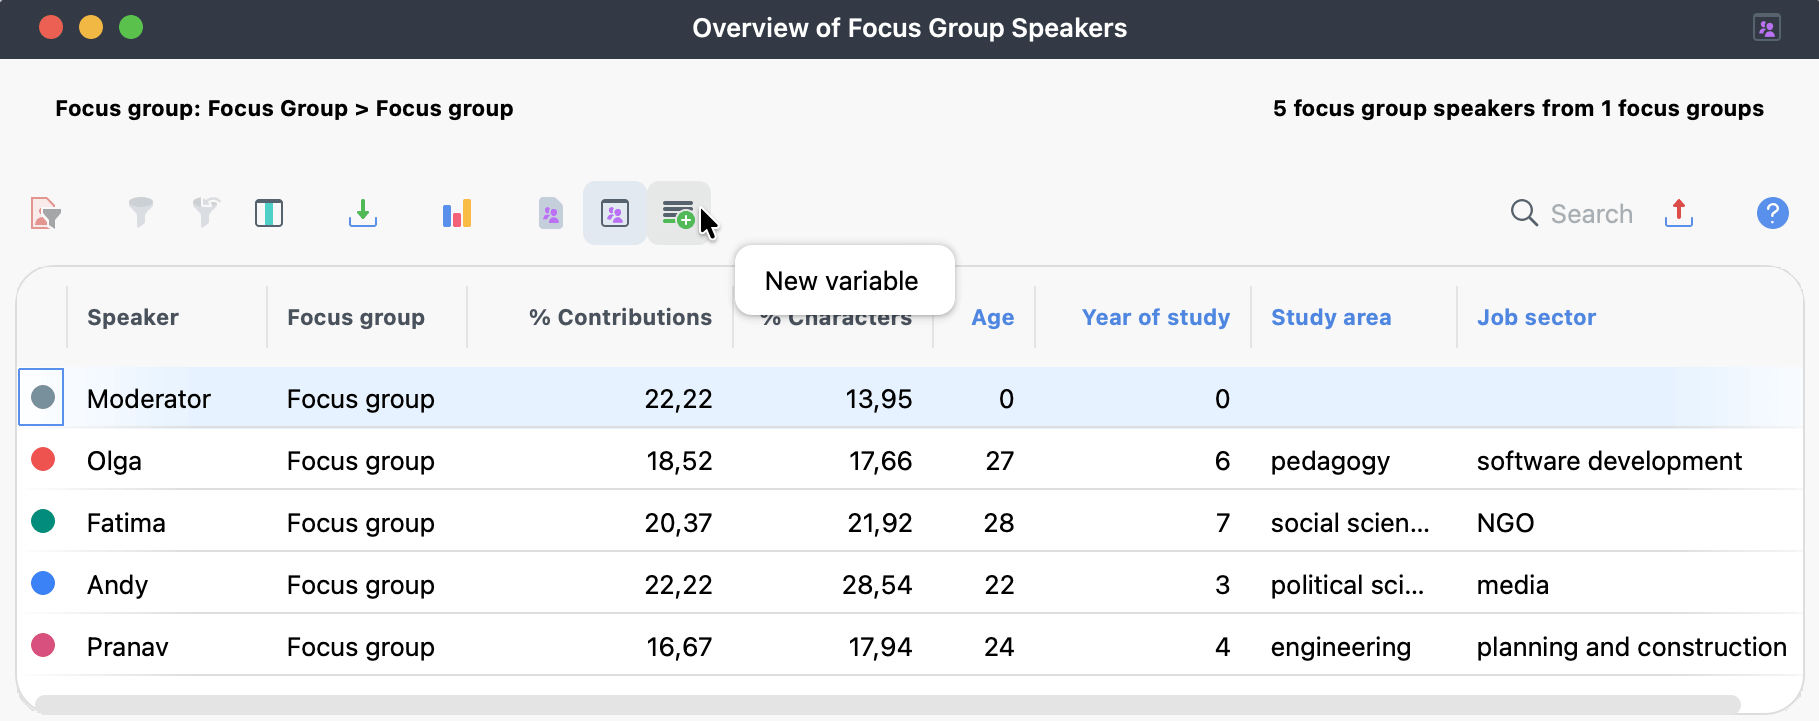Click the green download import icon
The height and width of the screenshot is (721, 1819).
tap(363, 213)
